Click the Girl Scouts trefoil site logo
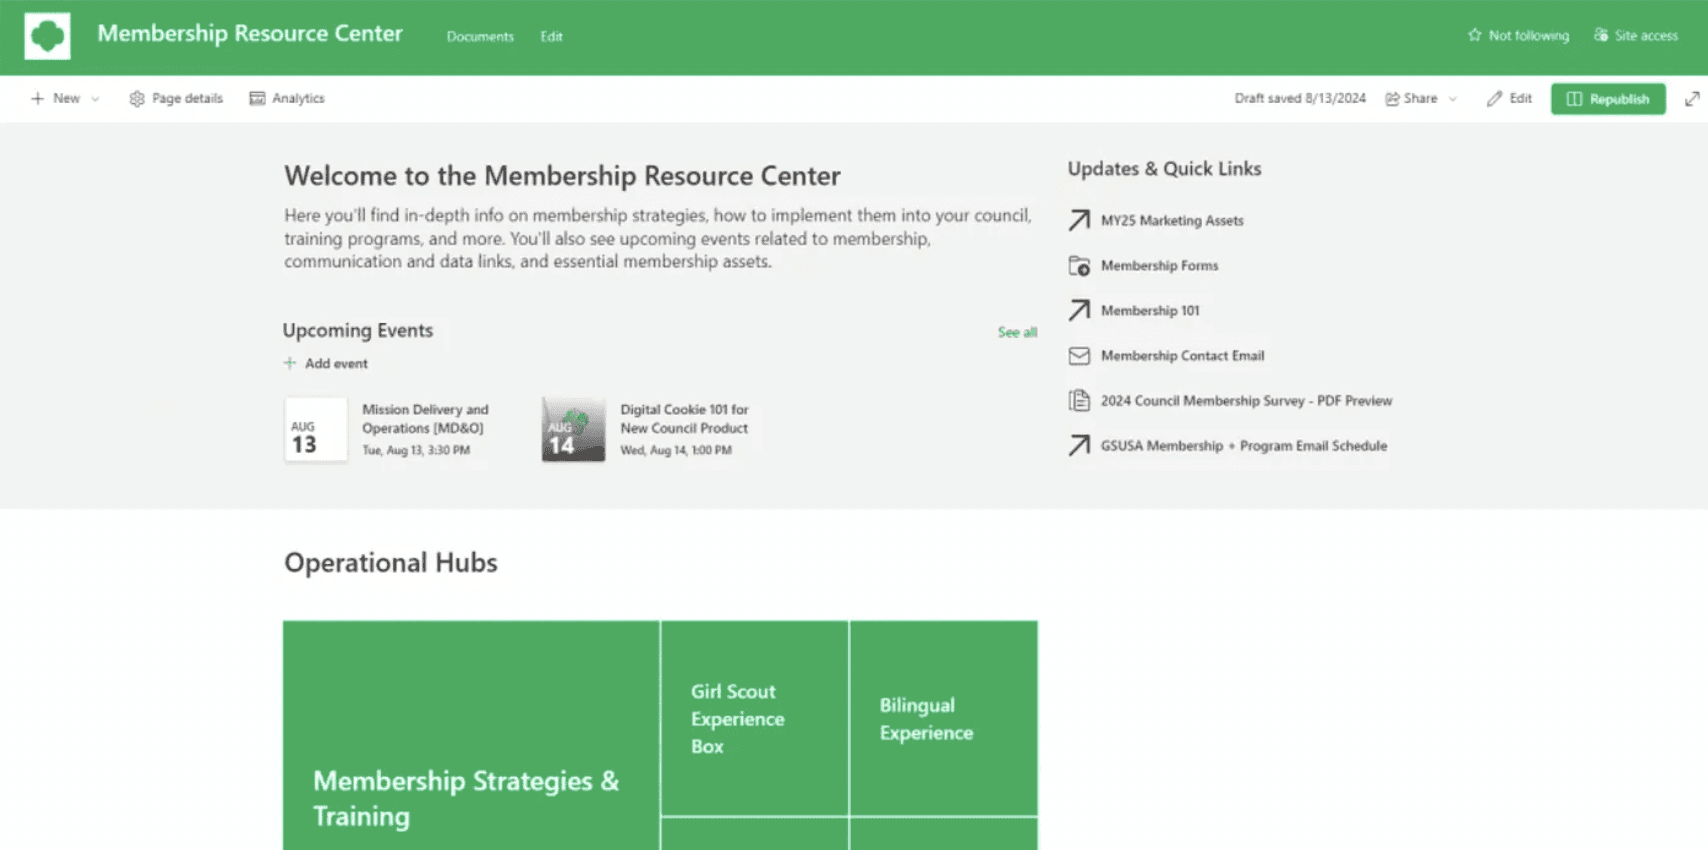This screenshot has width=1708, height=850. point(47,36)
